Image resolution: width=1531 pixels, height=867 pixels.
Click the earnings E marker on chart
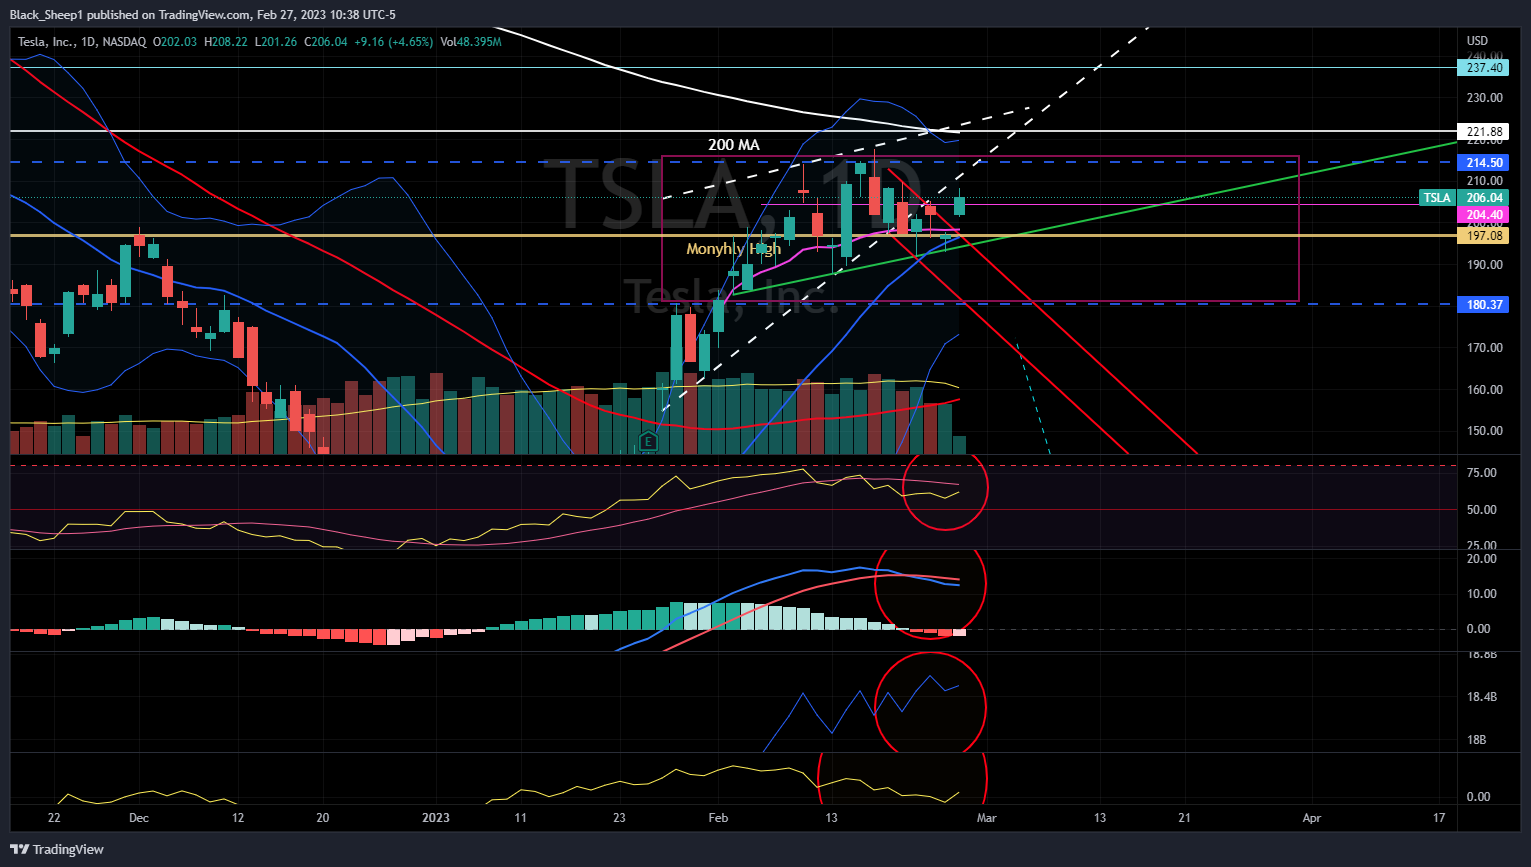click(x=648, y=441)
